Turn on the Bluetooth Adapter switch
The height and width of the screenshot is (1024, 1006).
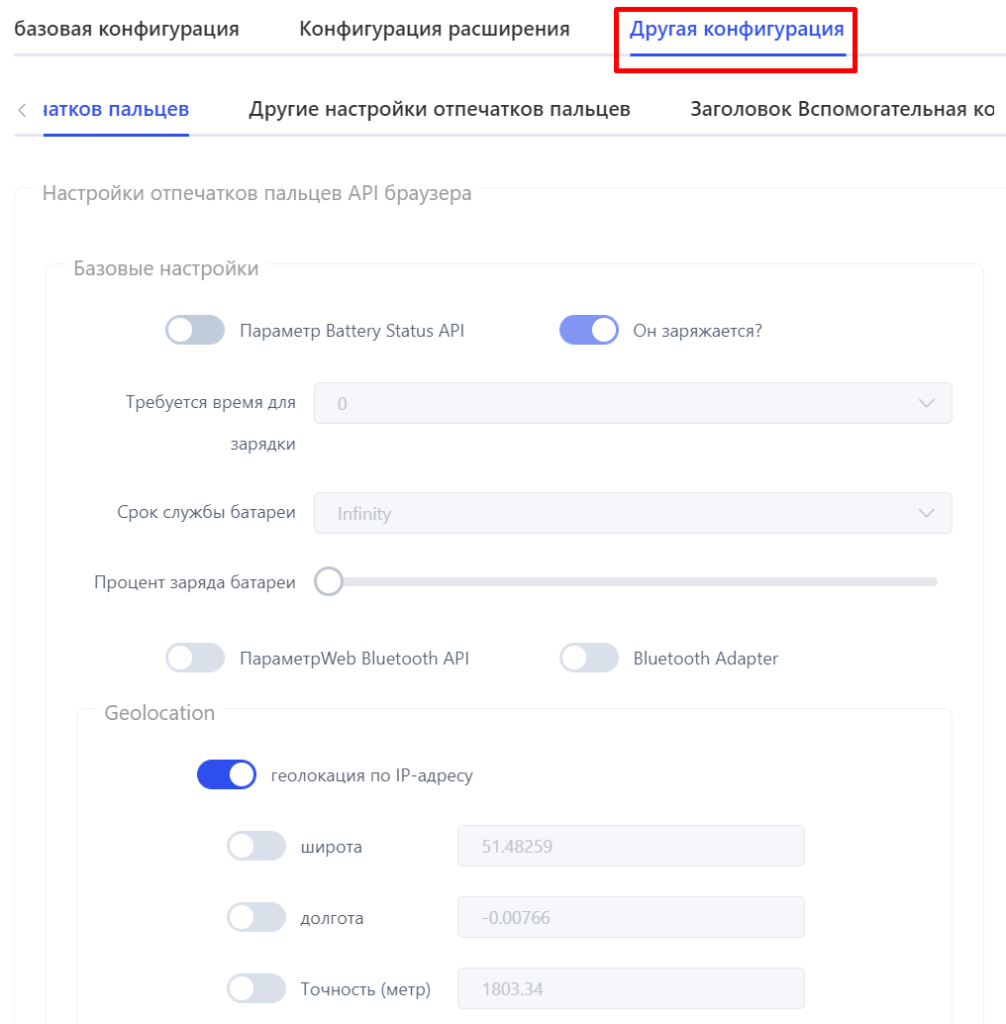coord(589,658)
